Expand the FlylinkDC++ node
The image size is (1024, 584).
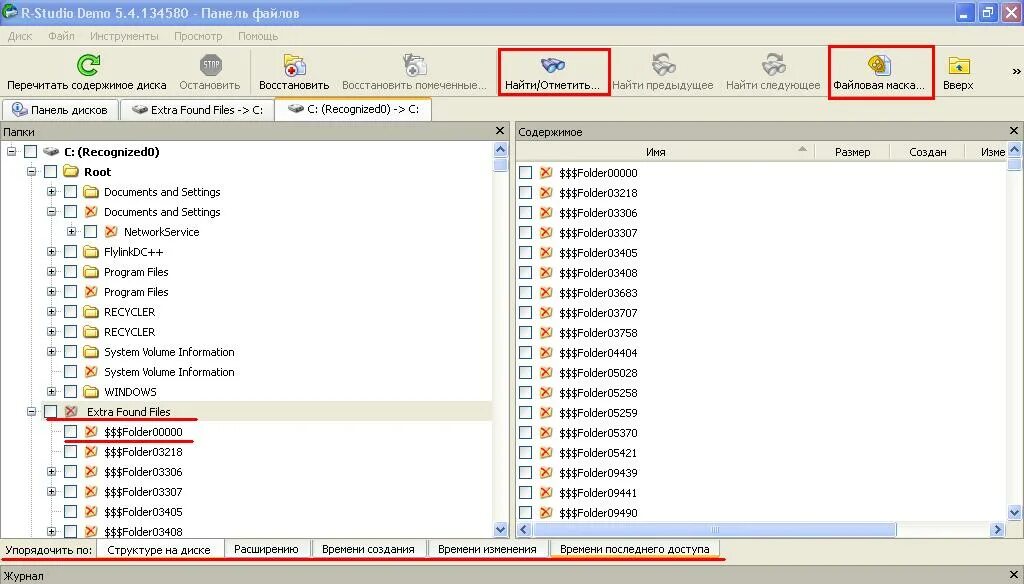[52, 252]
